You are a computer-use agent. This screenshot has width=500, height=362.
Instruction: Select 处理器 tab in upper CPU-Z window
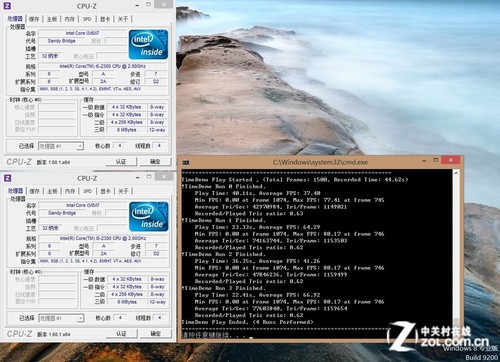(x=15, y=19)
